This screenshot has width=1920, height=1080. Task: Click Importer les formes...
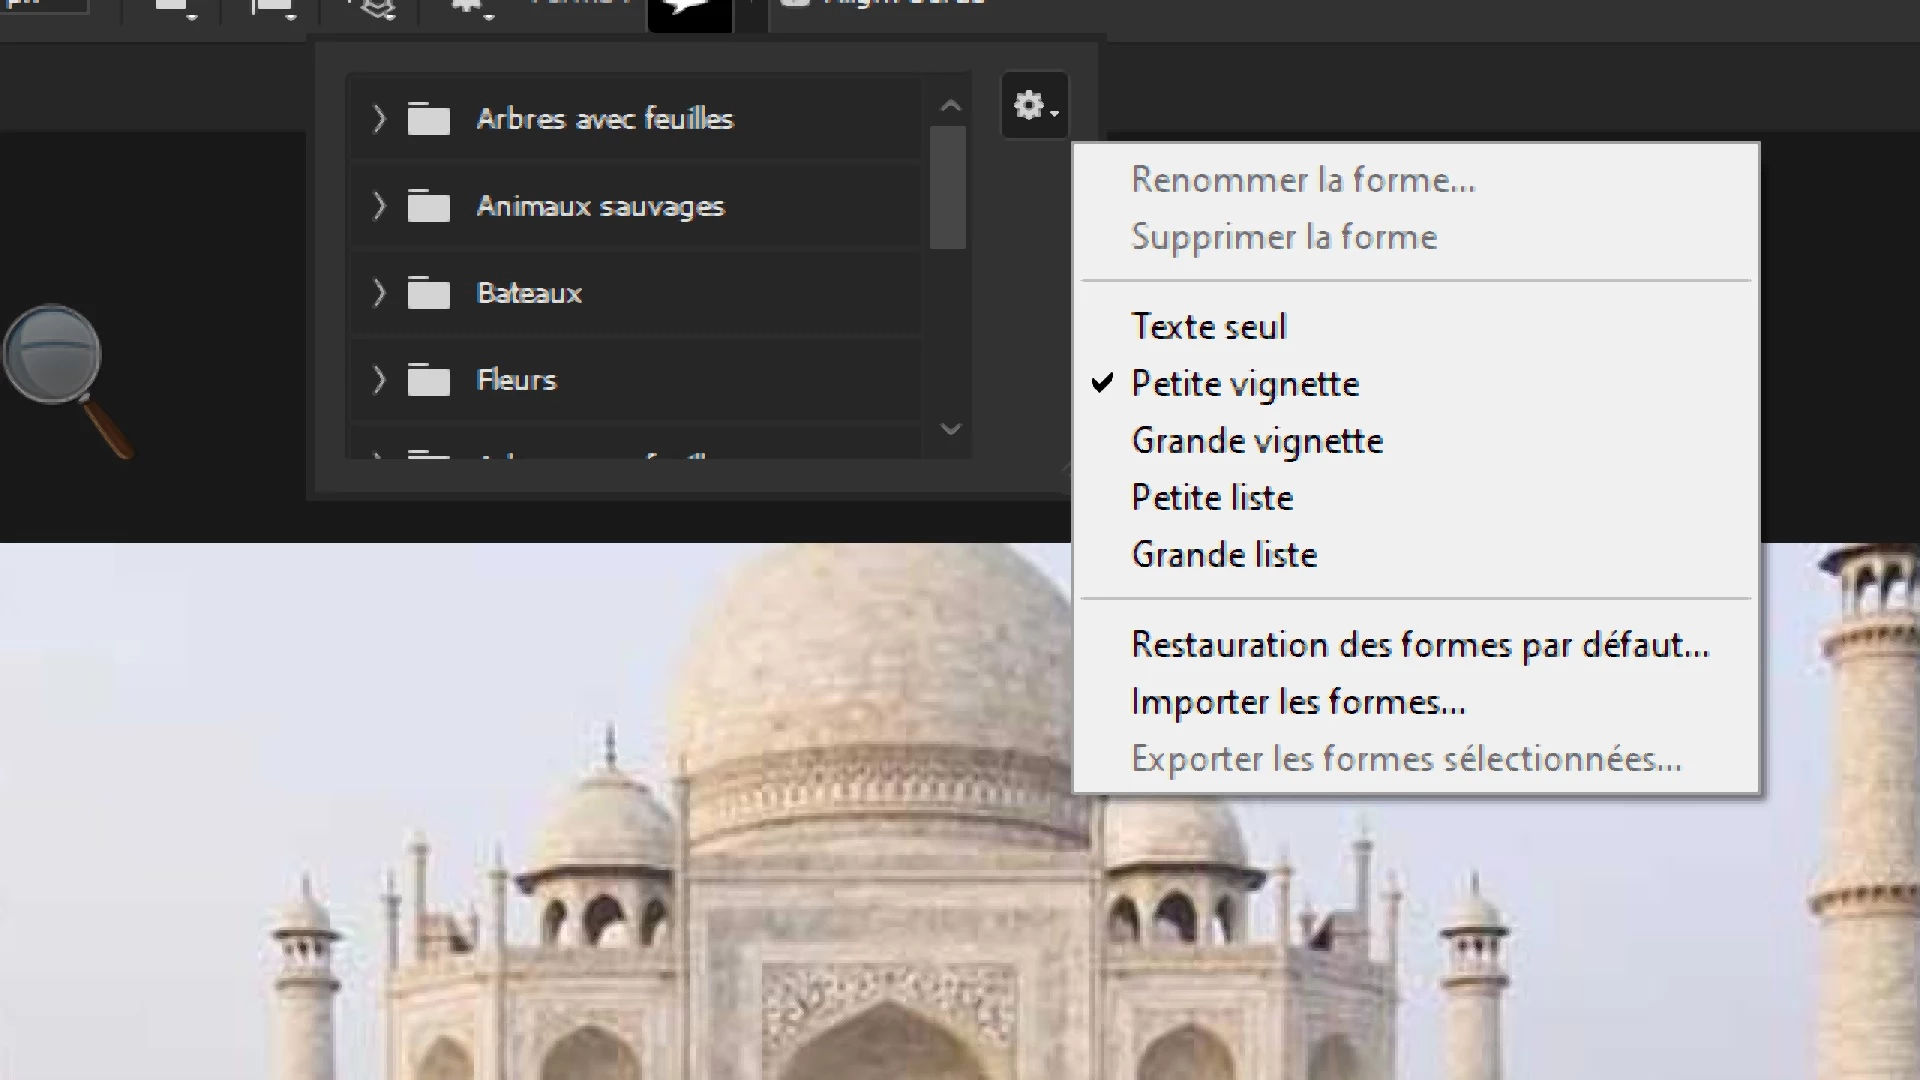(x=1298, y=702)
